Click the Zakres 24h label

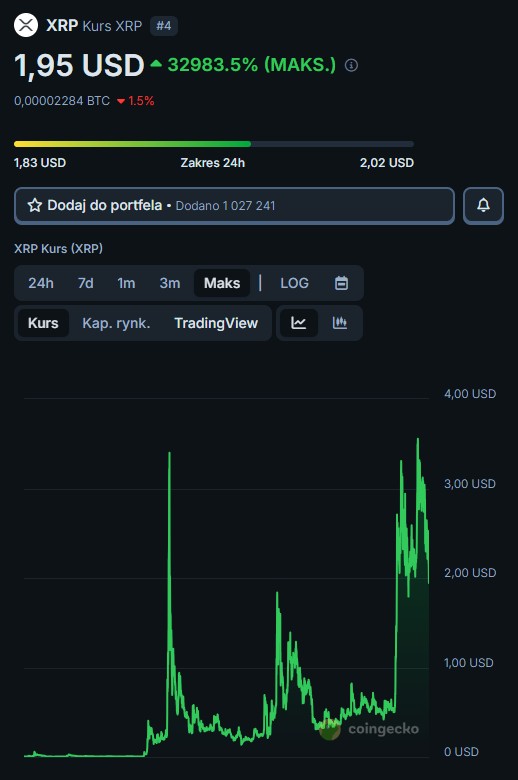pos(212,163)
